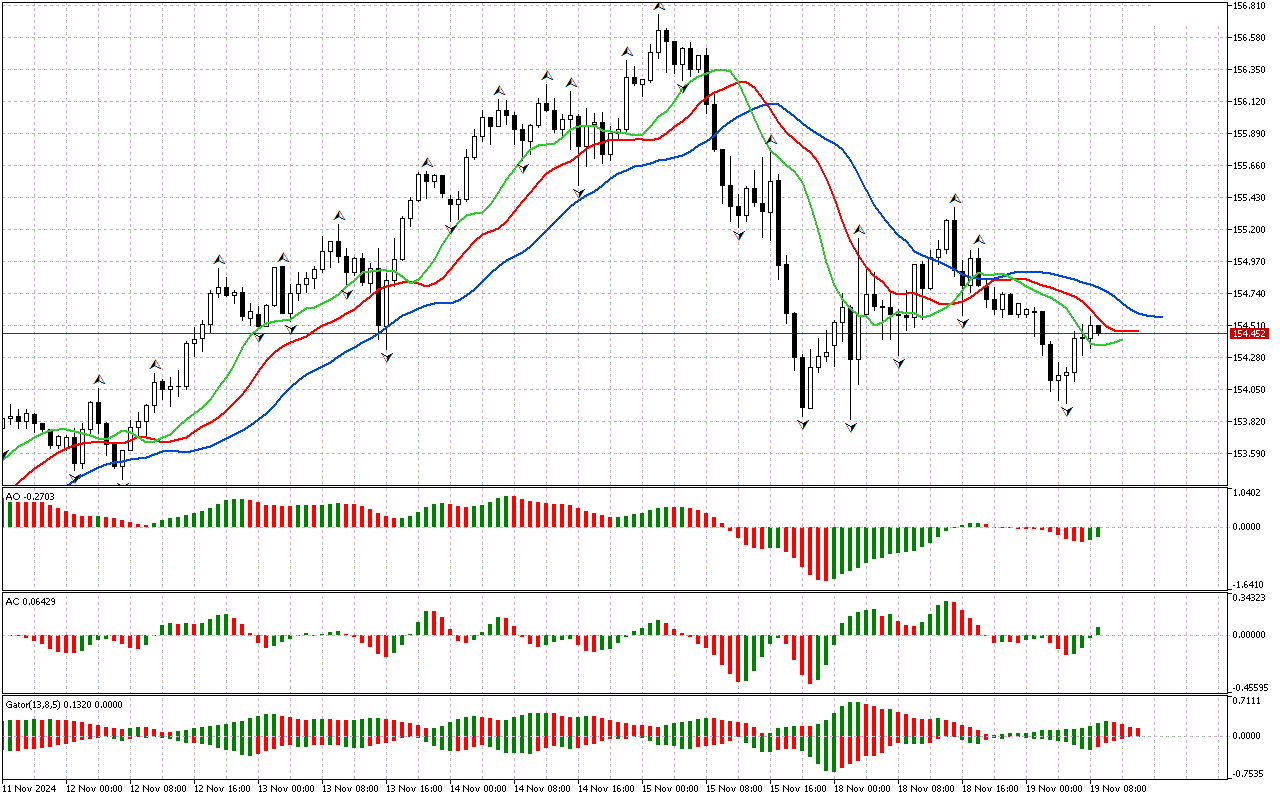Screen dimensions: 1280x800
Task: Click the red current price tag 154.452
Action: coord(1252,333)
